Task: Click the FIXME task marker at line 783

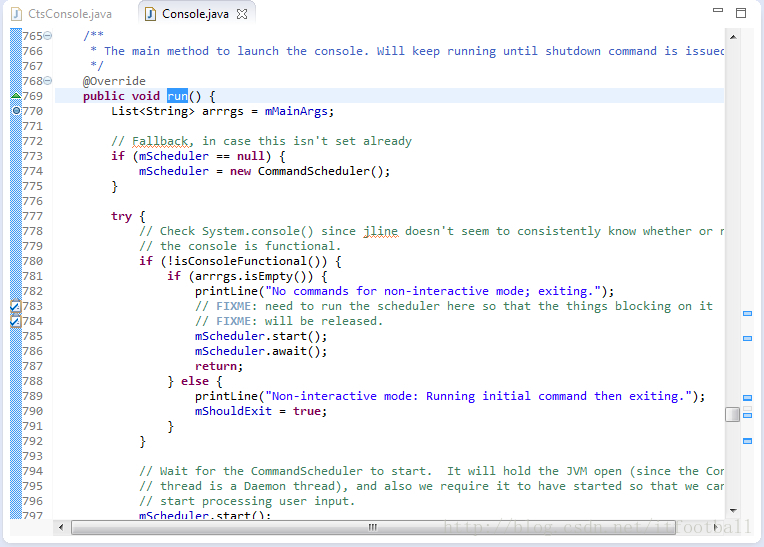Action: pos(16,306)
